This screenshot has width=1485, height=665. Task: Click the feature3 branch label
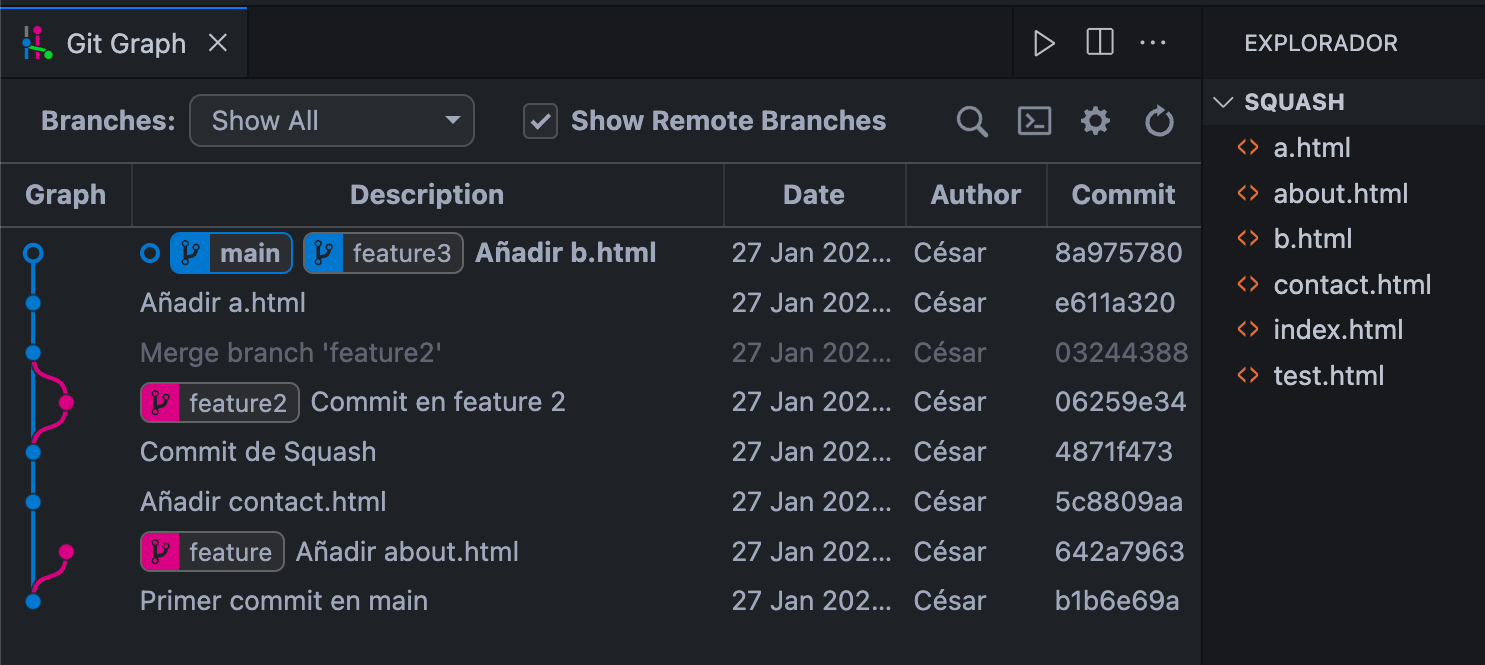coord(383,253)
